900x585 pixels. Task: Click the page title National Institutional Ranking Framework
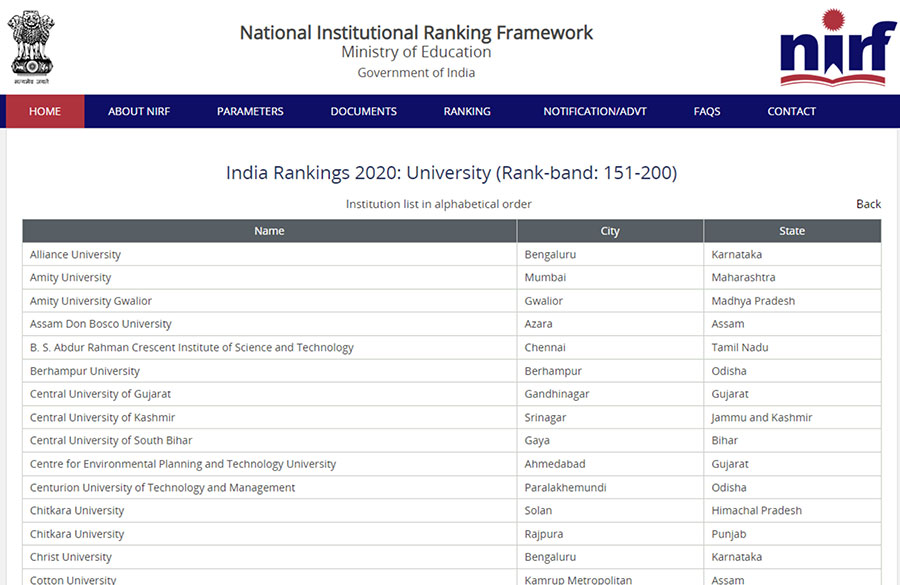[x=416, y=33]
